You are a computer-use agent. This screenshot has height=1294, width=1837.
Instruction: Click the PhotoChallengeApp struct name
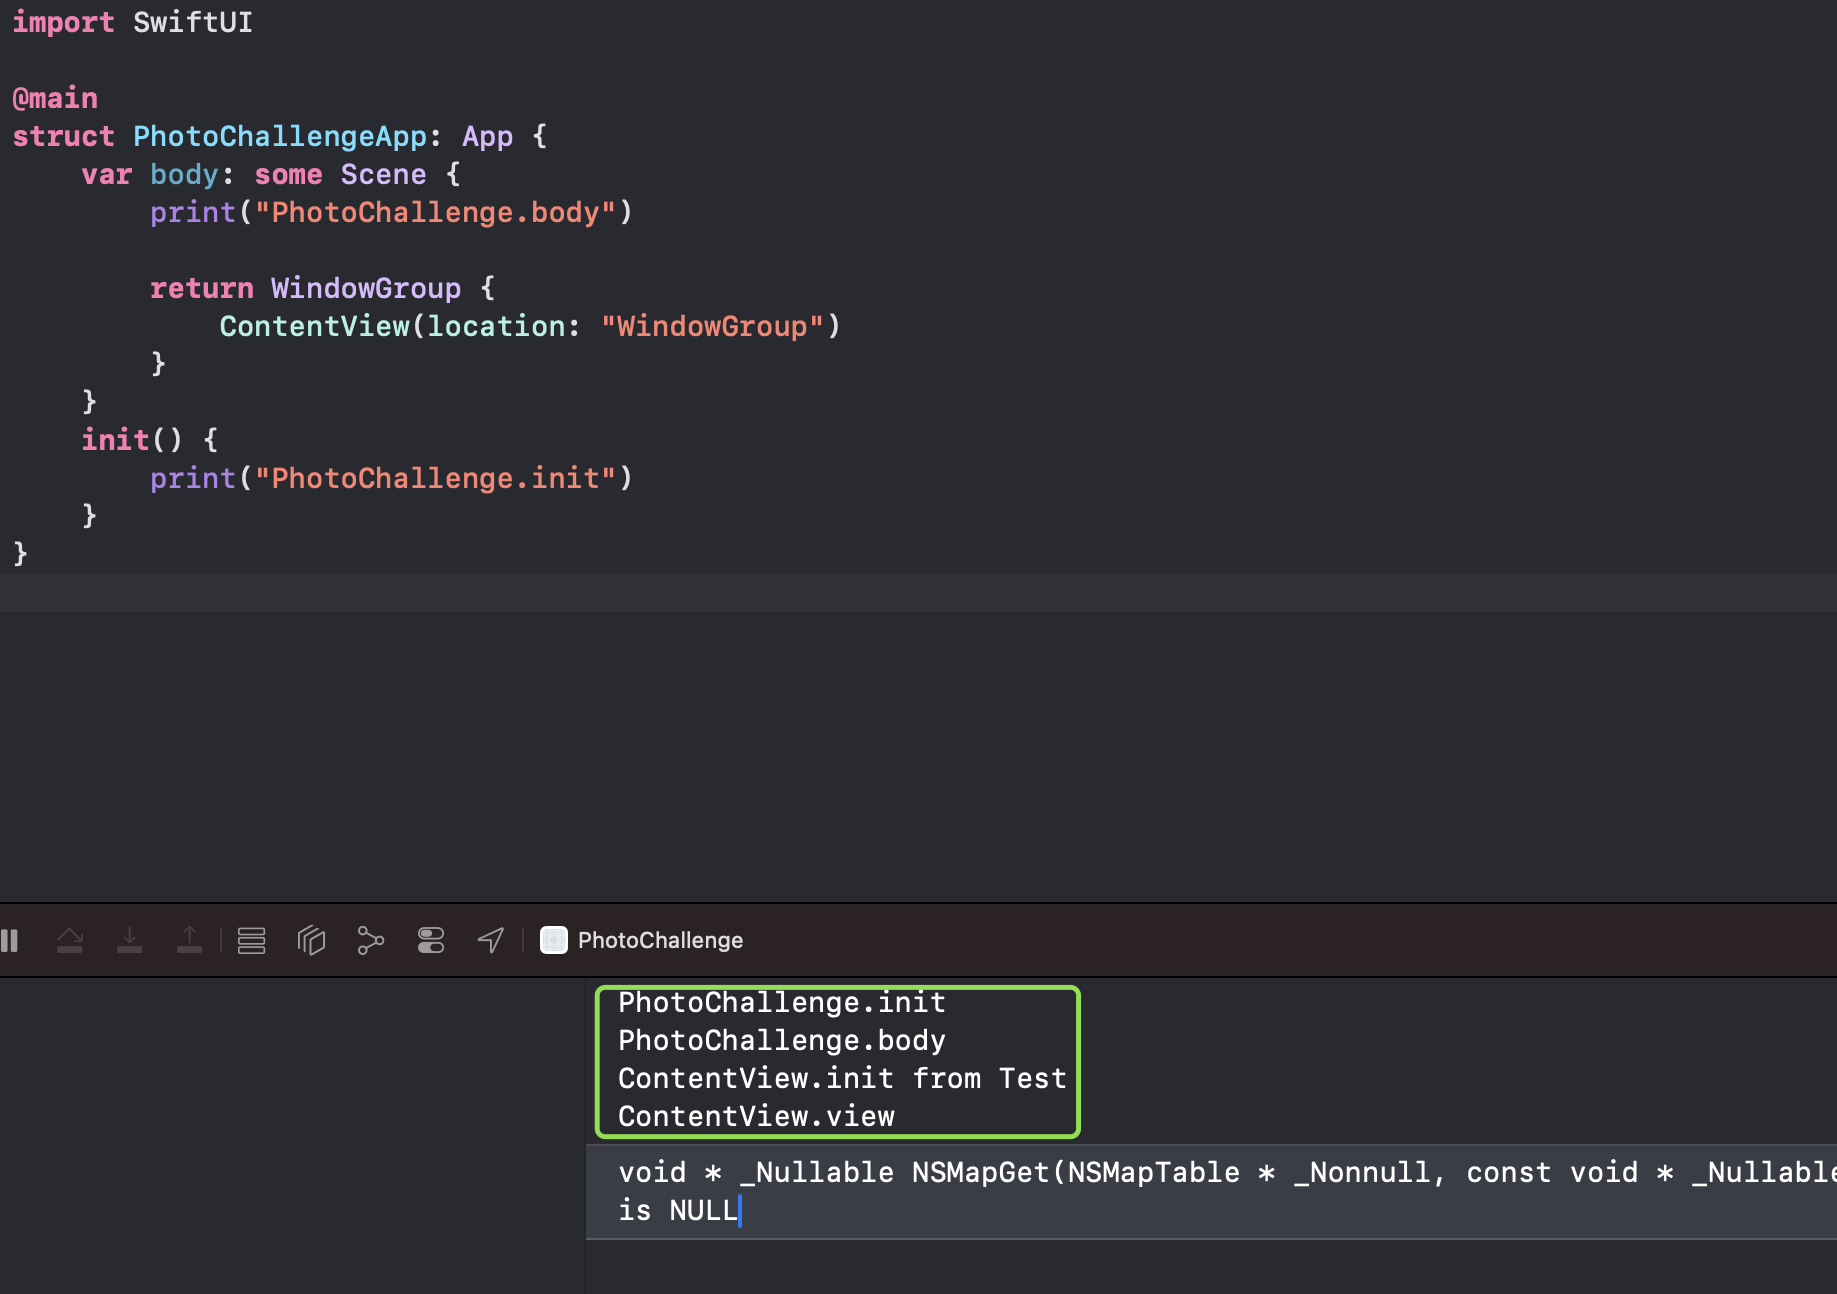point(280,136)
